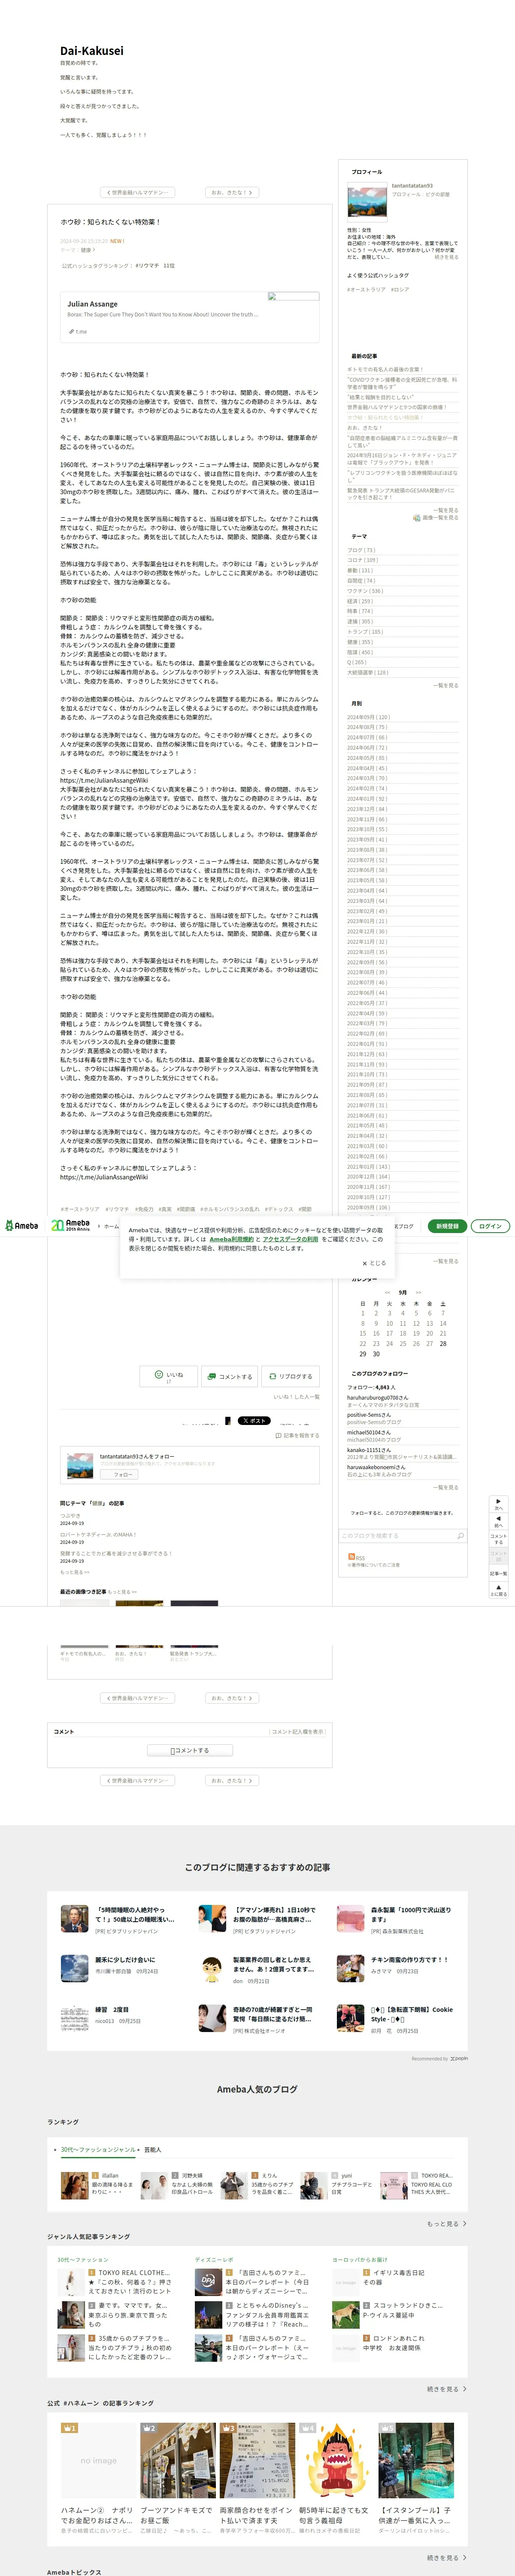Open the ヨーロッパからお届け genre heading
The height and width of the screenshot is (2576, 515).
tap(359, 2259)
